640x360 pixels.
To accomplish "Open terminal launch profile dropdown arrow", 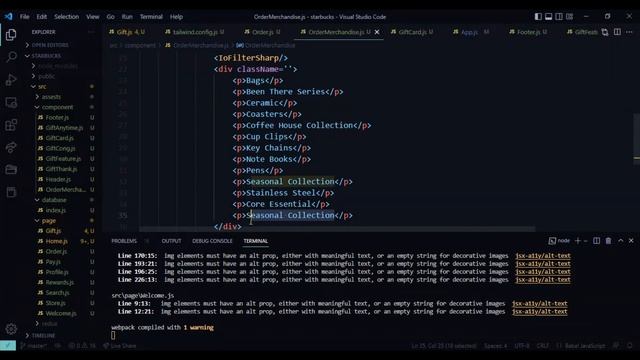I will [586, 241].
